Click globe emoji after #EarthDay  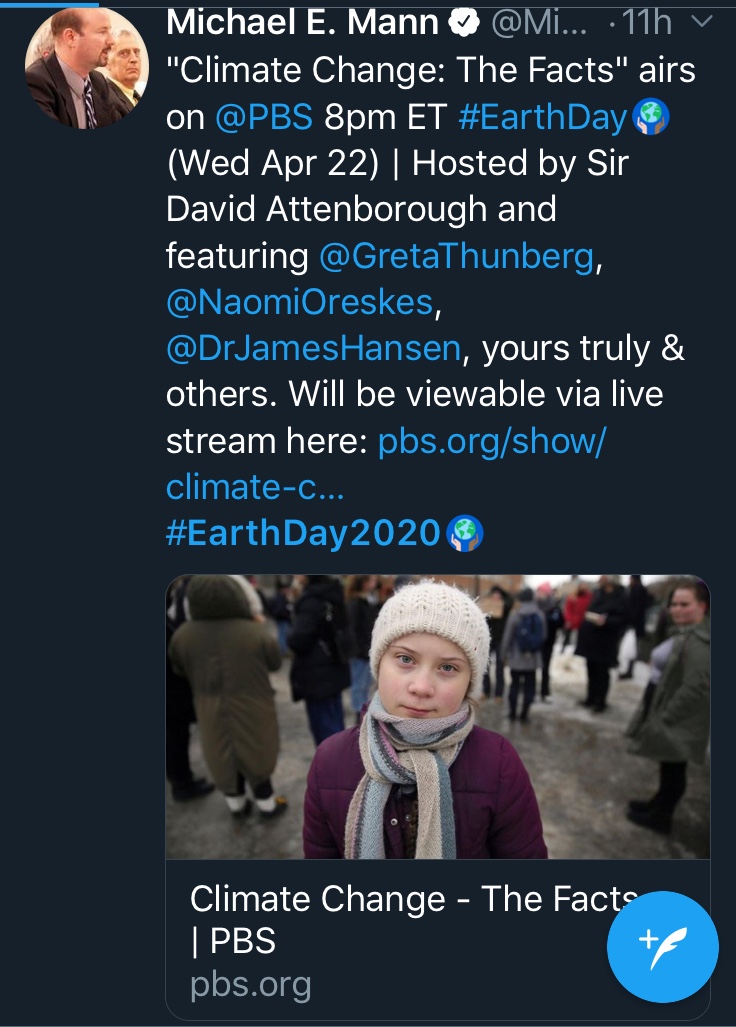[651, 118]
